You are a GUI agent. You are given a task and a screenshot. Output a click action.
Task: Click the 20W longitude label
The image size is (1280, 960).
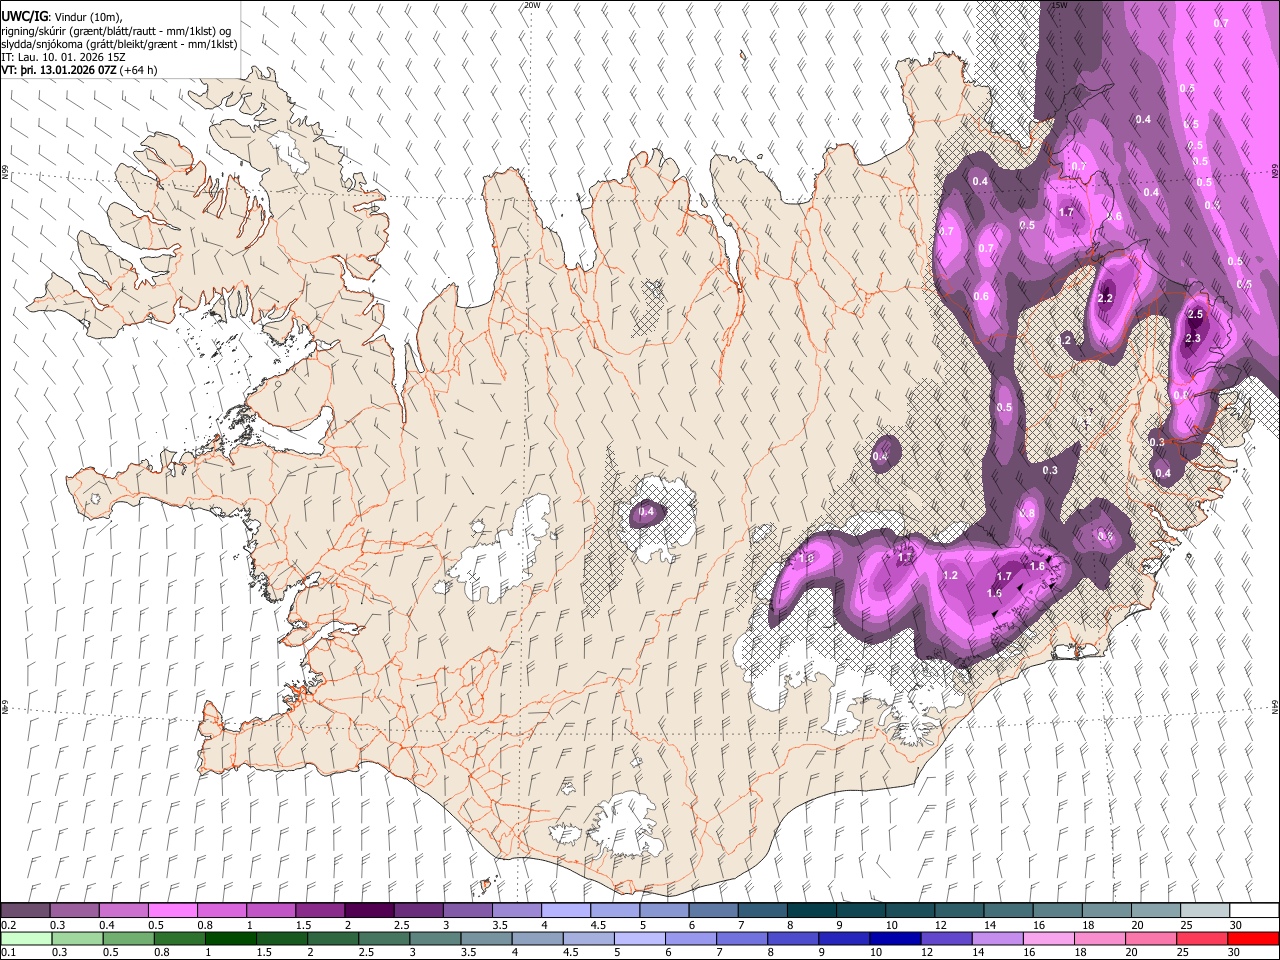tap(532, 5)
